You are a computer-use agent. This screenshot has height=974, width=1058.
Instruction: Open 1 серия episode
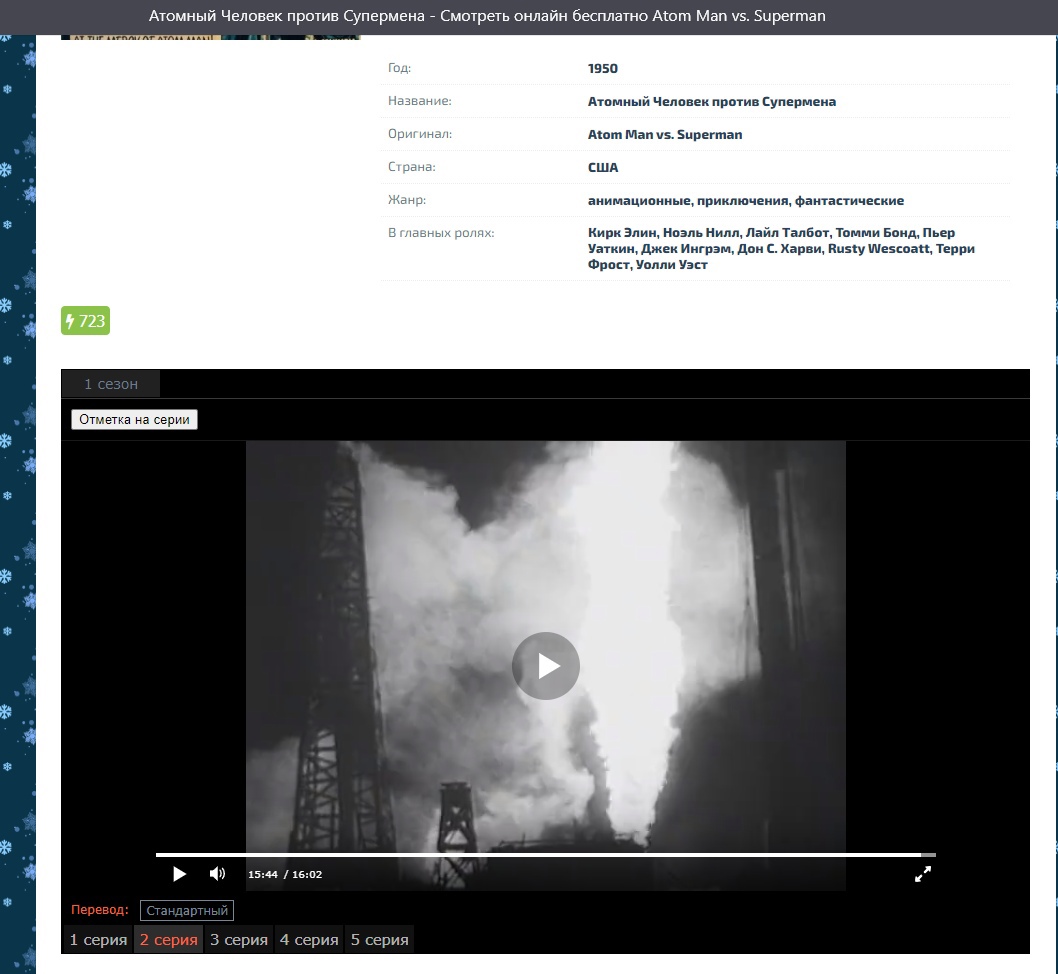click(x=99, y=940)
